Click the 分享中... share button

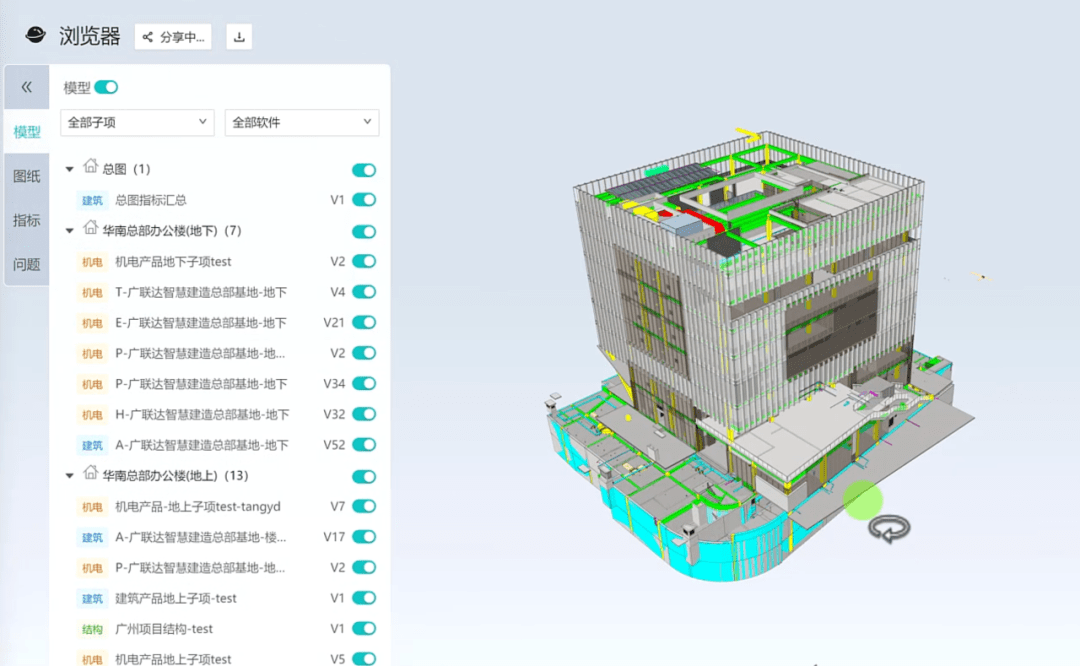pos(173,38)
